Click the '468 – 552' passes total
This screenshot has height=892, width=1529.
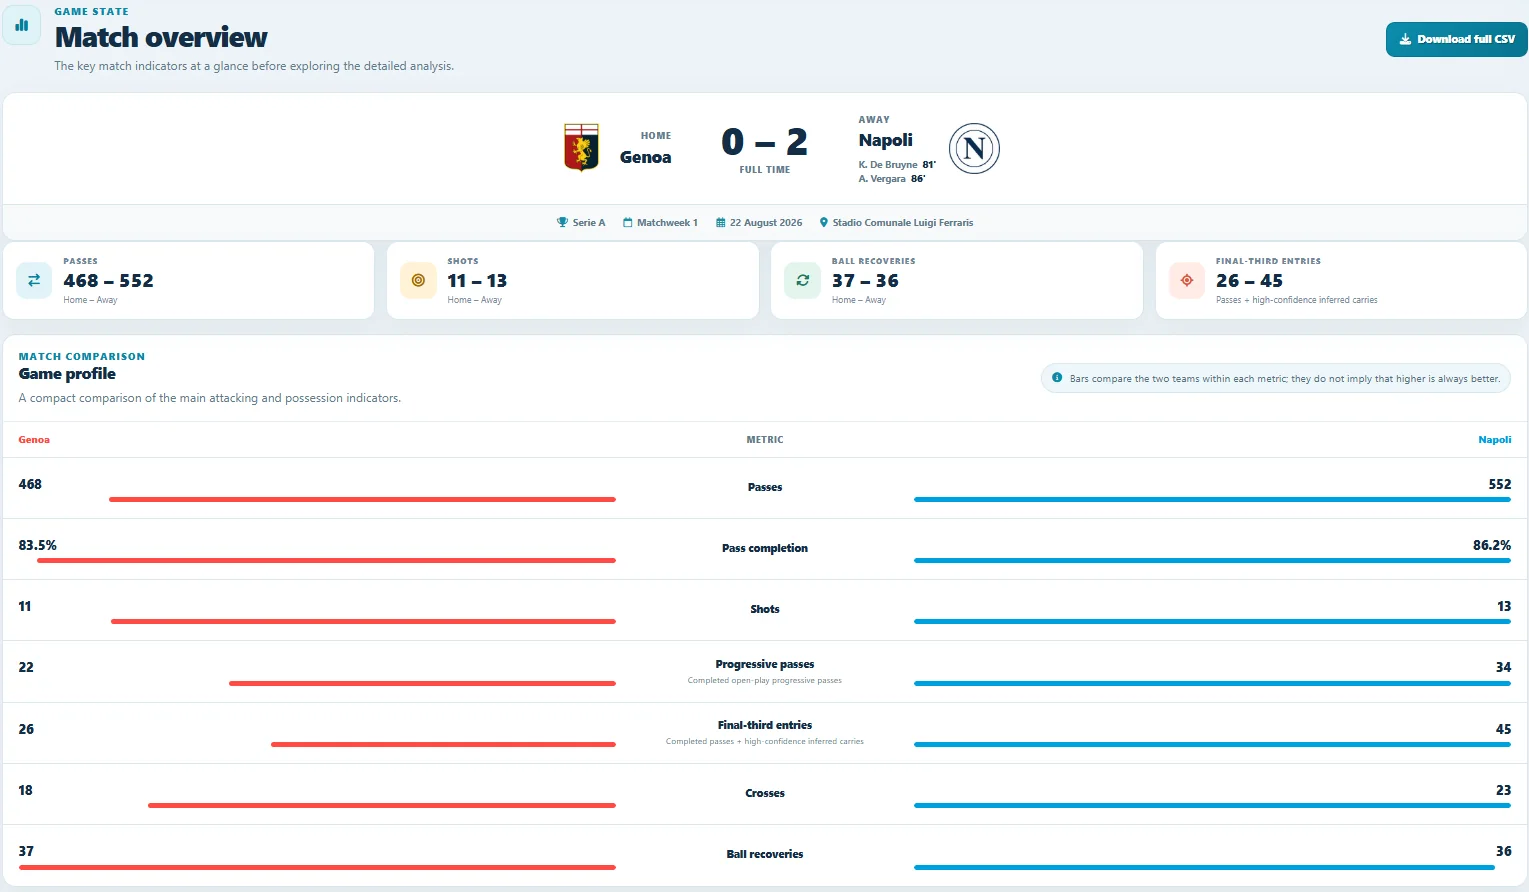click(108, 281)
